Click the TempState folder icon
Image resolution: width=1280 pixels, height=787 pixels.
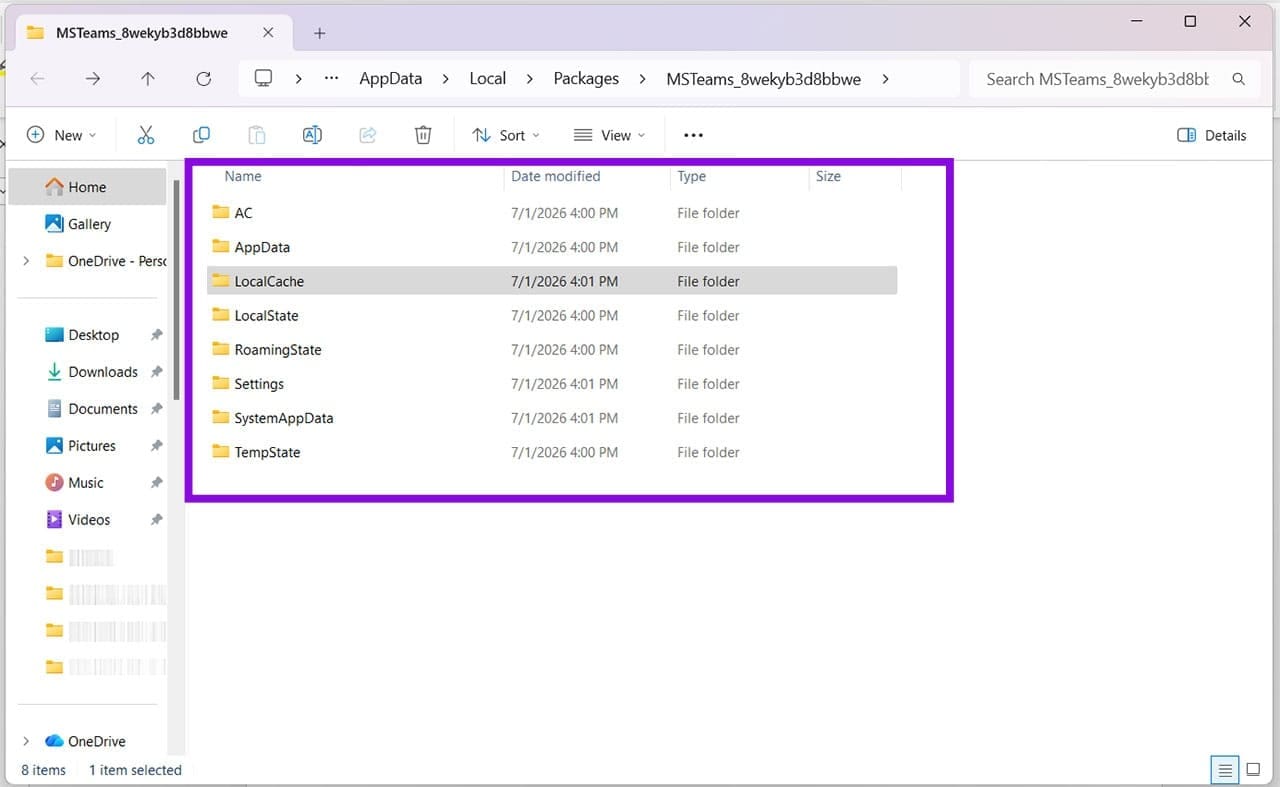pos(221,451)
